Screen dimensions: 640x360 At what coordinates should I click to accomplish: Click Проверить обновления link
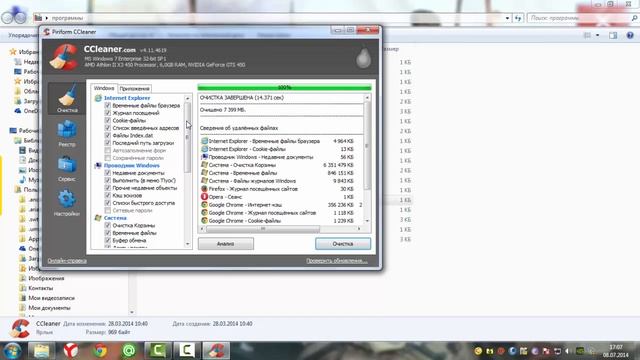tap(337, 261)
